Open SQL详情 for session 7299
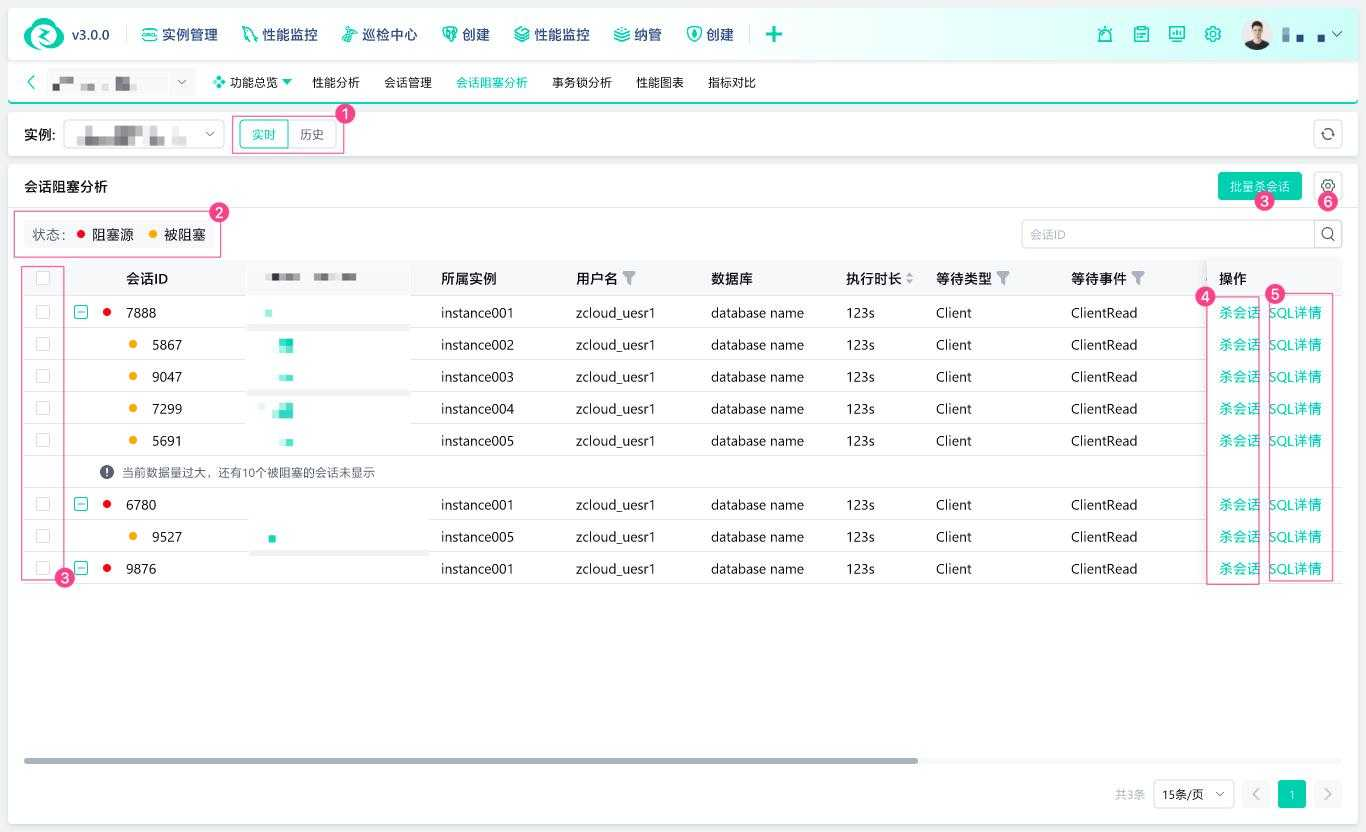The width and height of the screenshot is (1366, 832). point(1295,408)
